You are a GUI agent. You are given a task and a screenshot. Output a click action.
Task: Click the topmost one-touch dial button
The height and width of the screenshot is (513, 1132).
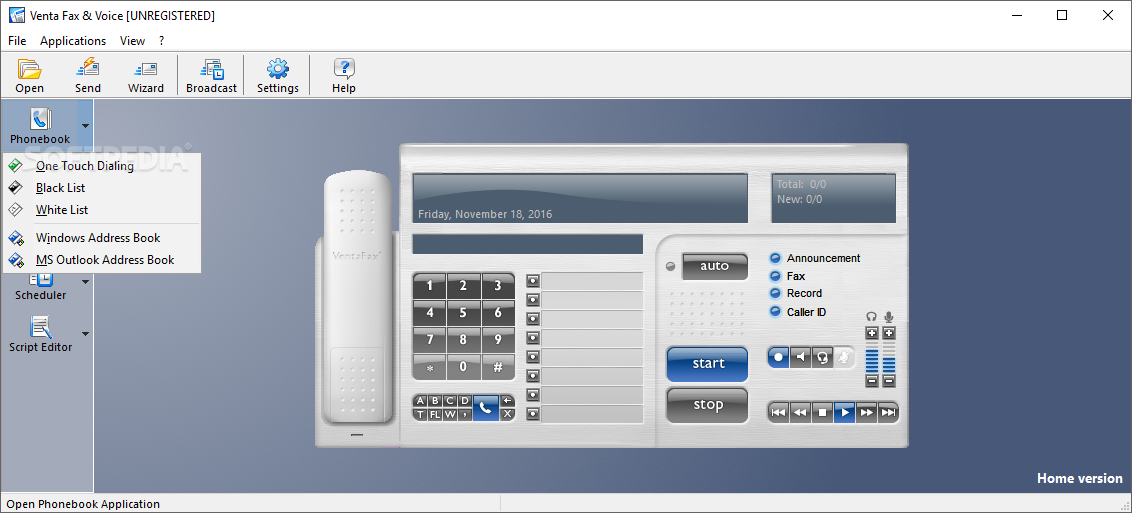533,281
